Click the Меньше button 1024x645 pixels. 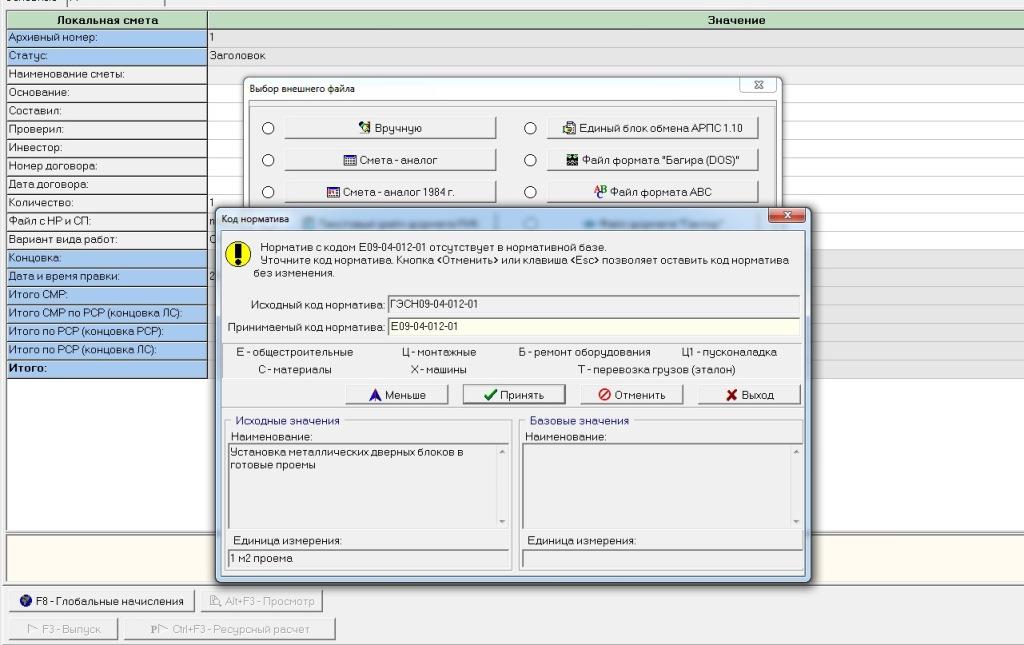coord(396,395)
